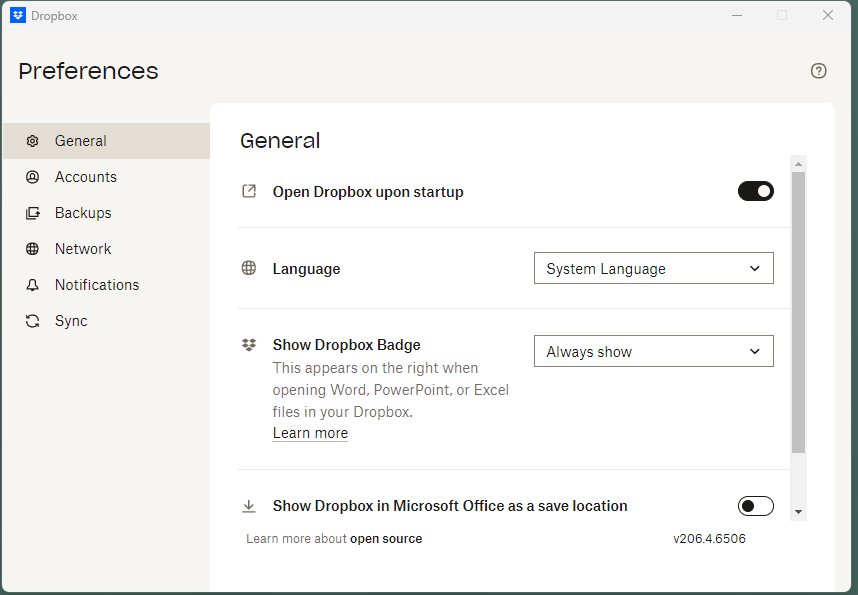
Task: Toggle Open Dropbox upon startup off
Action: click(x=756, y=191)
